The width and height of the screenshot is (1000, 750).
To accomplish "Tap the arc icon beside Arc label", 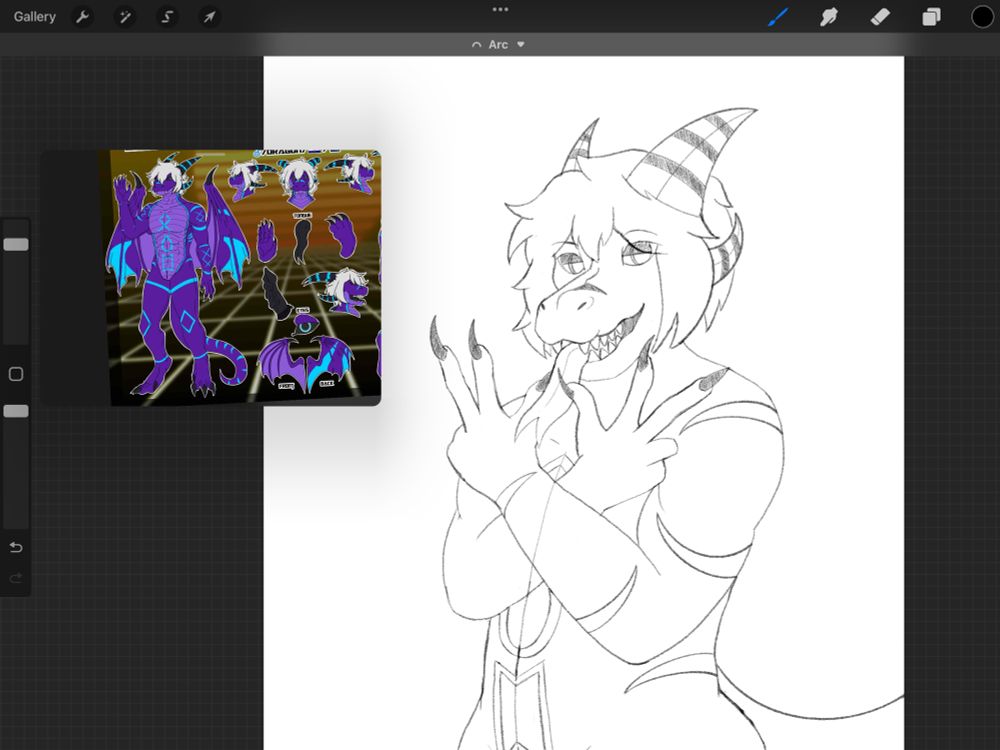I will [476, 45].
